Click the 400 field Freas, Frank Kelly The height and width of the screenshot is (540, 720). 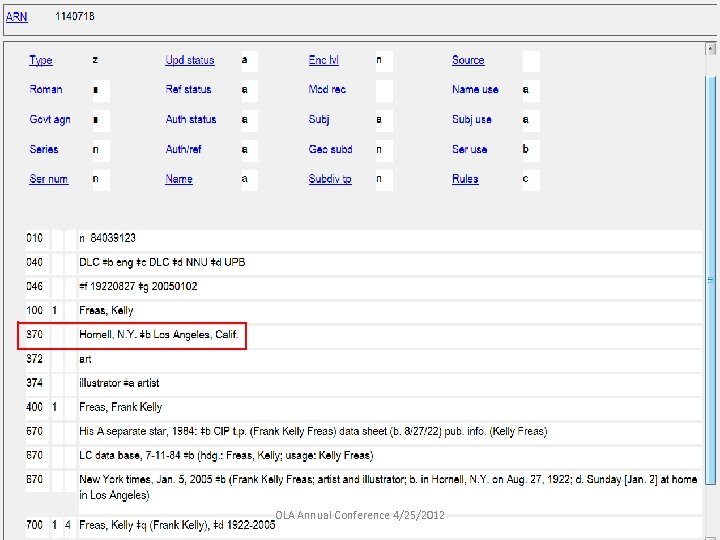[x=121, y=407]
